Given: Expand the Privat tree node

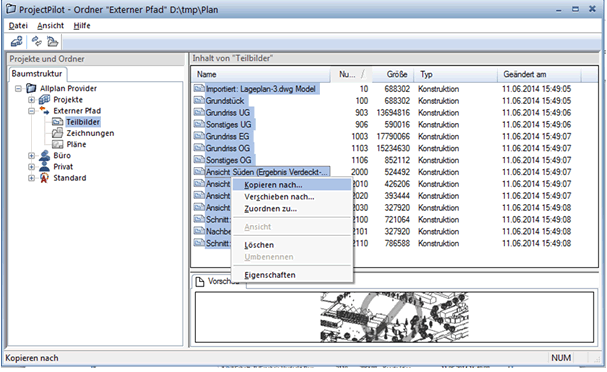Looking at the screenshot, I should click(31, 167).
